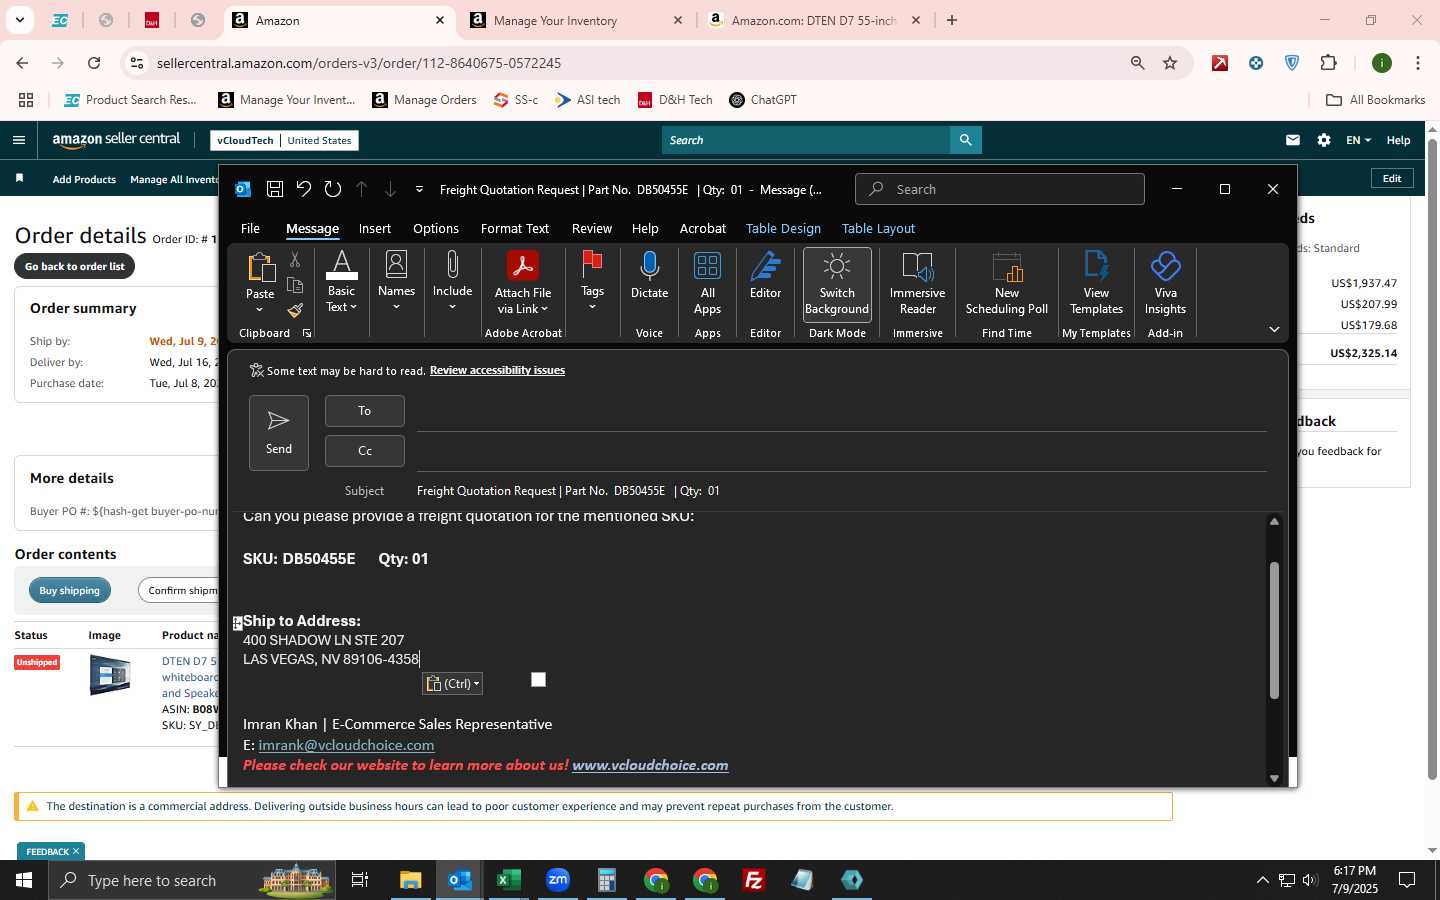Switch to the Insert tab

coord(375,228)
